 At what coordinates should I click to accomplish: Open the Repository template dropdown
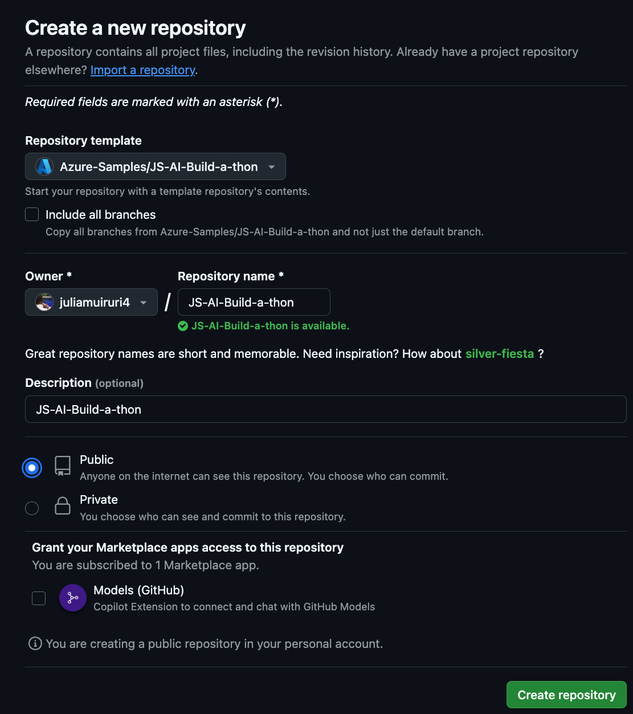tap(156, 167)
